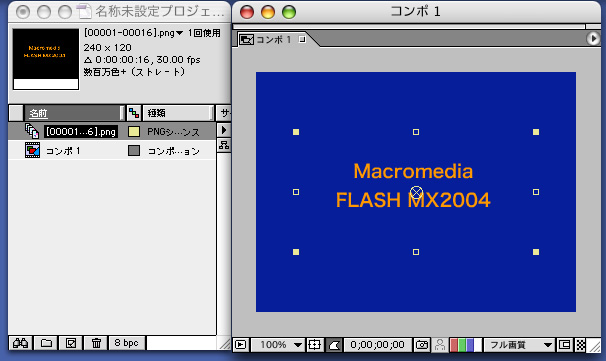This screenshot has width=606, height=361.
Task: Click the 種類 value PNGシ…ンス
Action: coord(173,132)
